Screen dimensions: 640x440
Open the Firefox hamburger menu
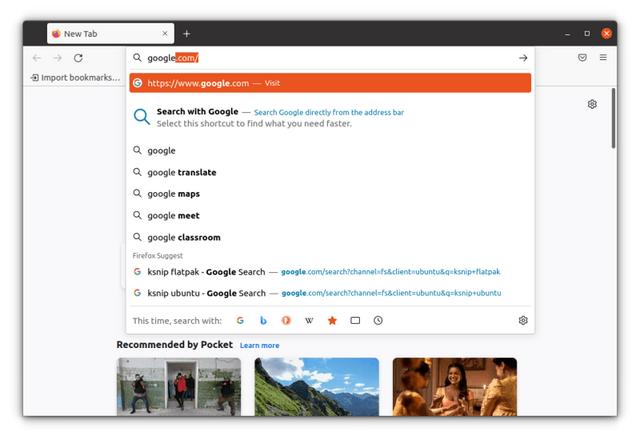pyautogui.click(x=603, y=58)
